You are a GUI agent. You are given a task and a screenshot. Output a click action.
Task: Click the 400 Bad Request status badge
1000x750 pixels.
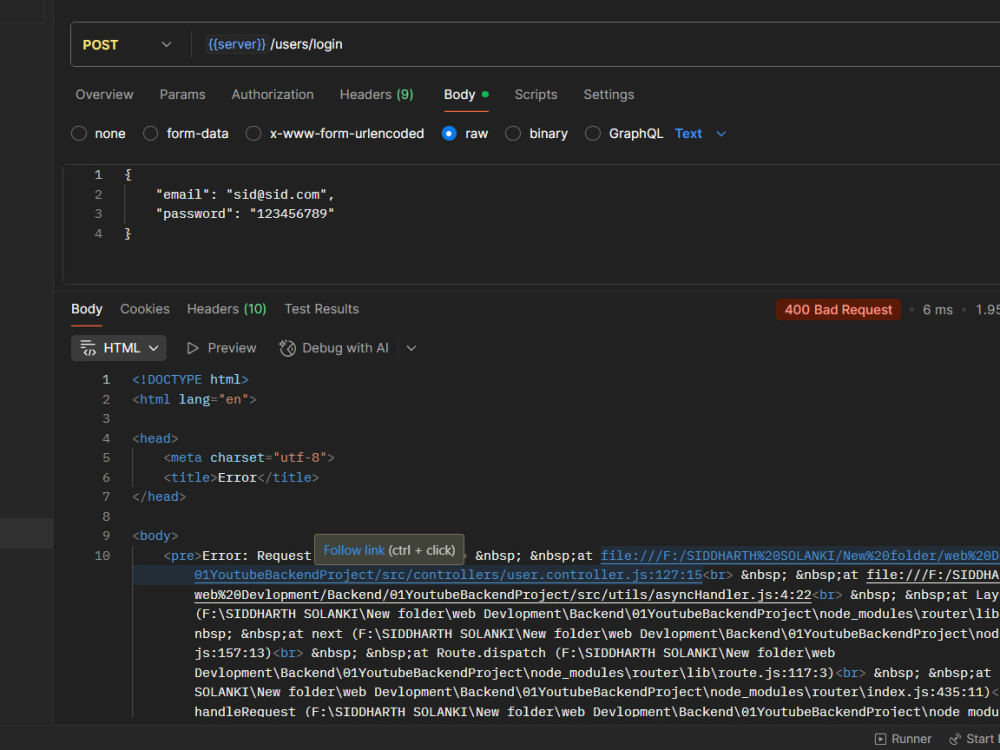pyautogui.click(x=838, y=310)
